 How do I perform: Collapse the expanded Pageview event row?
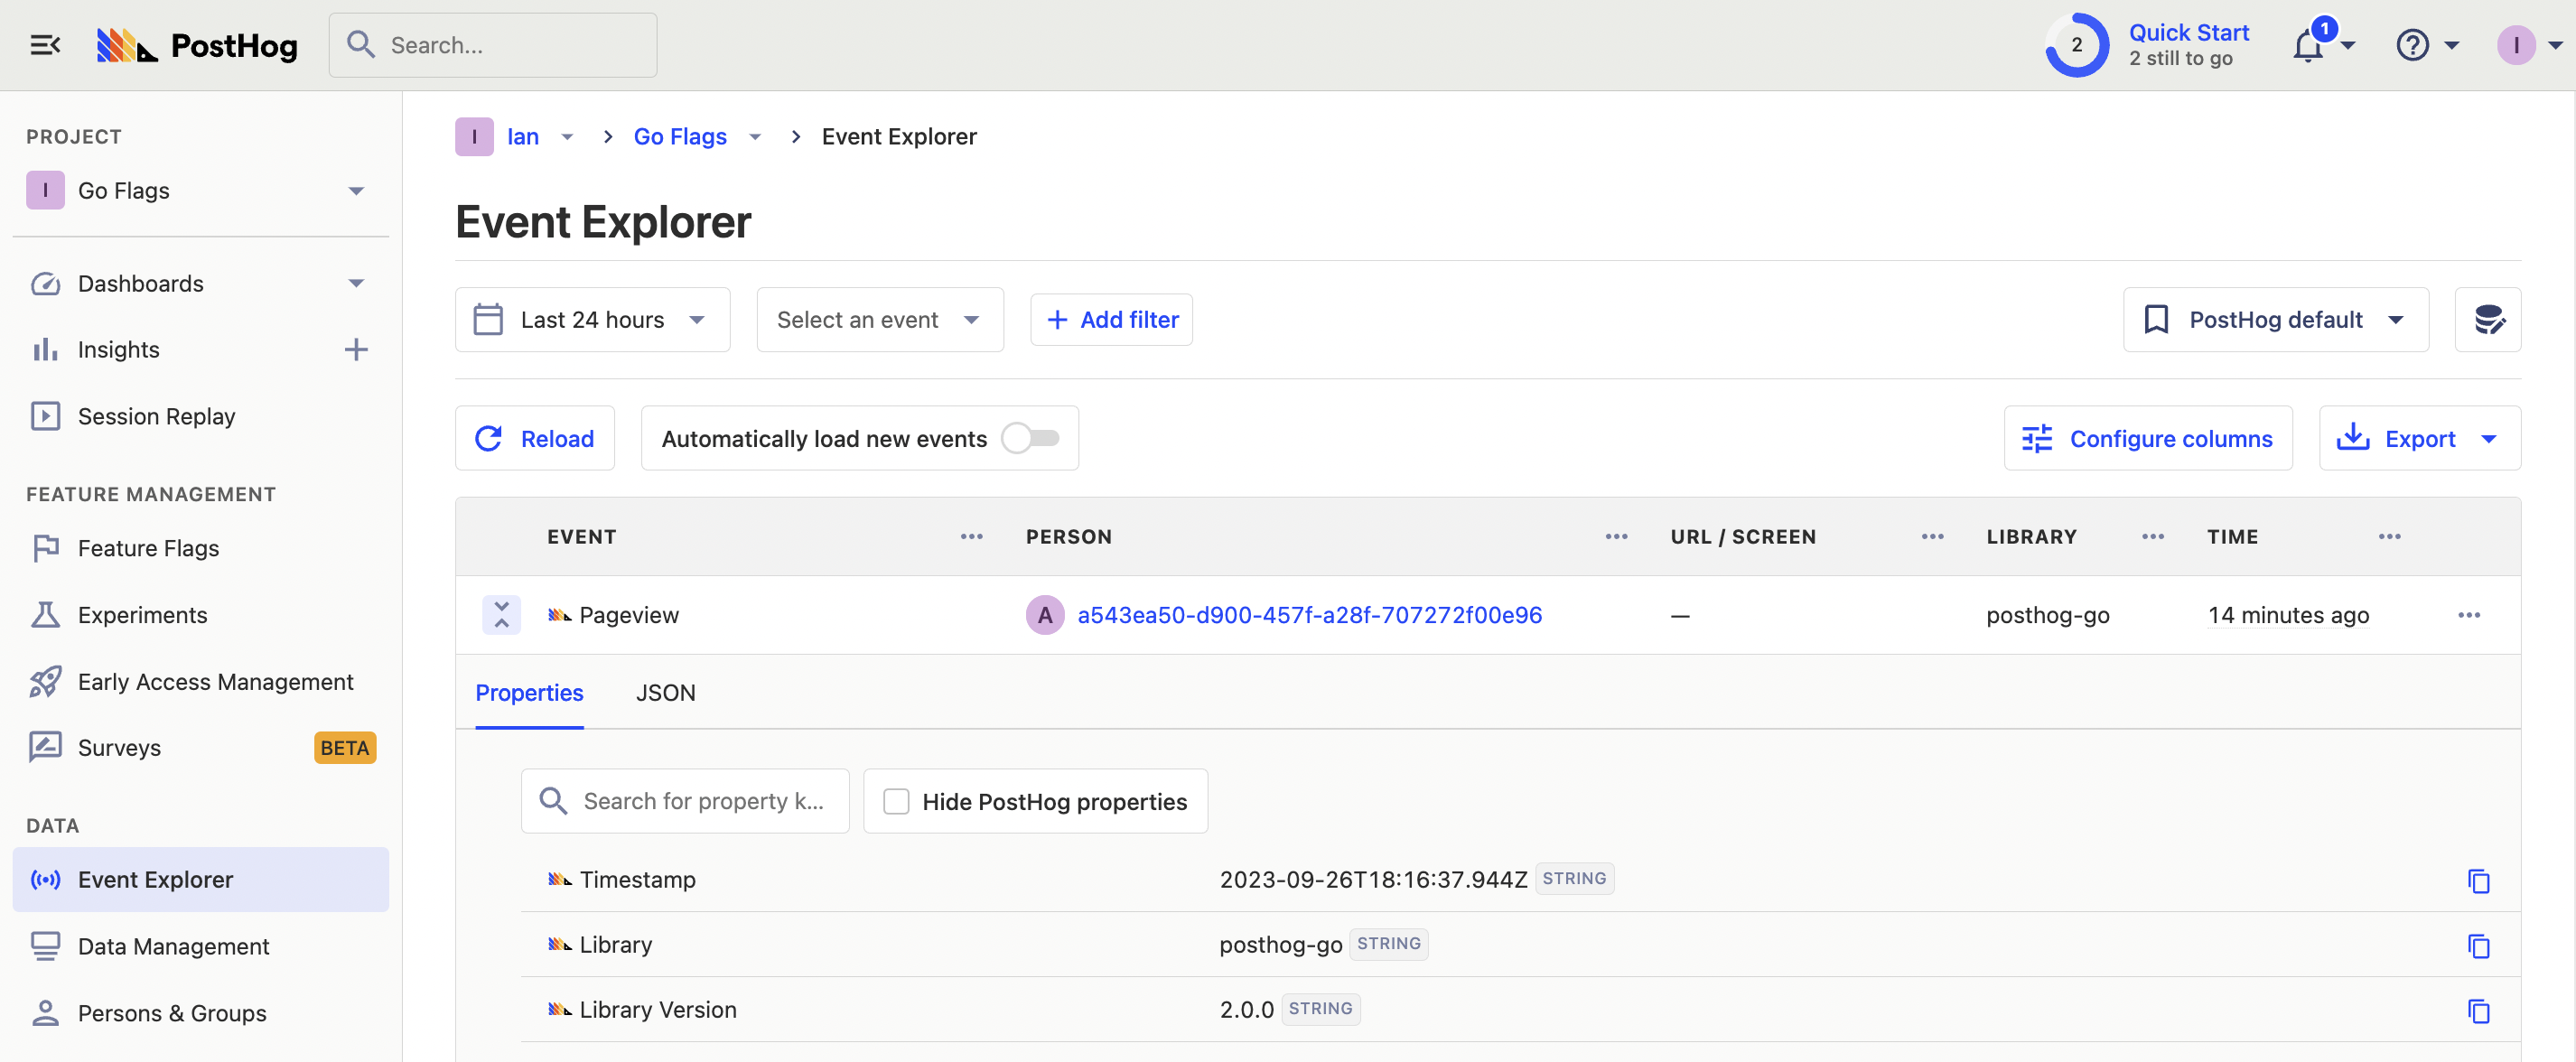coord(501,615)
